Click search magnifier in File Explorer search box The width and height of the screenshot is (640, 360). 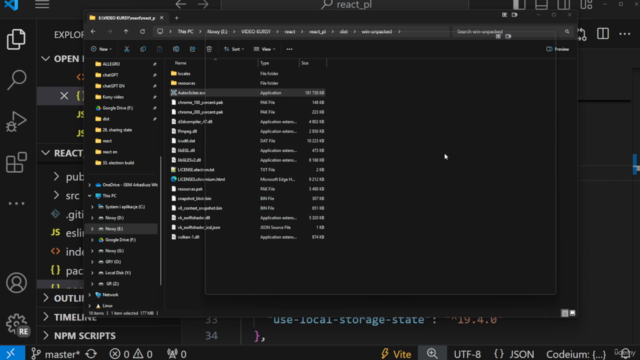click(x=567, y=31)
